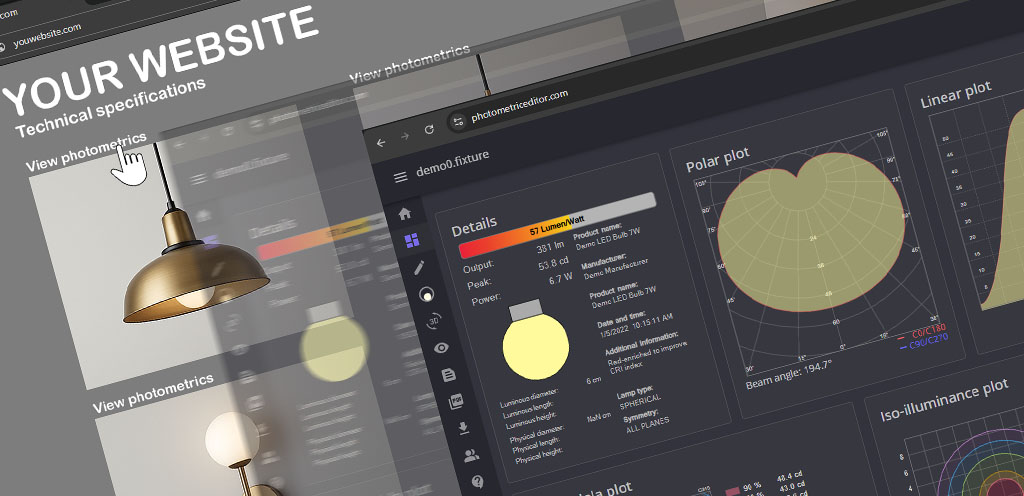Focus the photometriceditor.com address field

pos(519,104)
